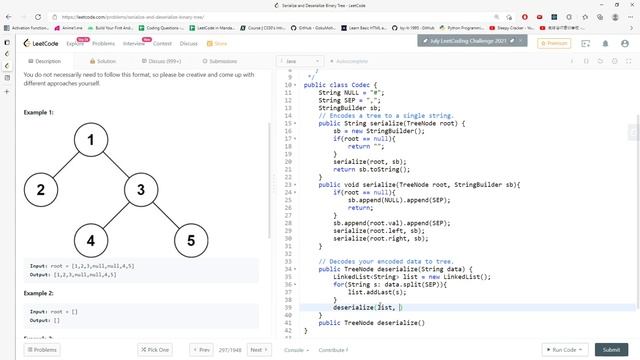Open the browser Collections icon
This screenshot has width=640, height=360.
600,17
